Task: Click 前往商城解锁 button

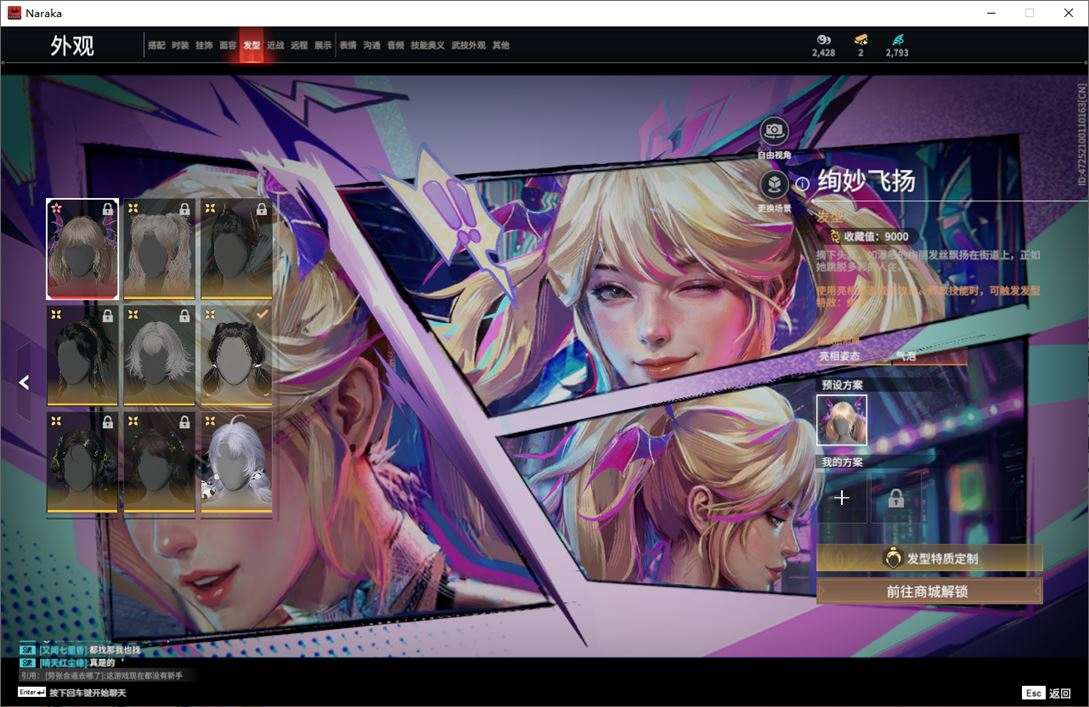Action: pyautogui.click(x=929, y=591)
